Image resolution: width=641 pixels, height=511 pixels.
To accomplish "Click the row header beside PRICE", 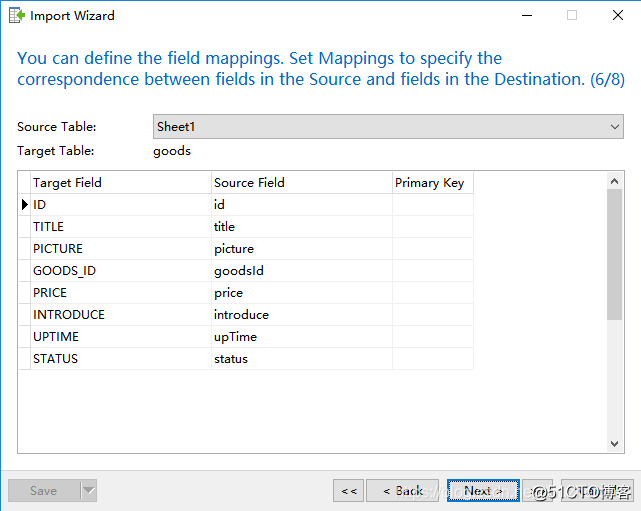I will tap(25, 293).
